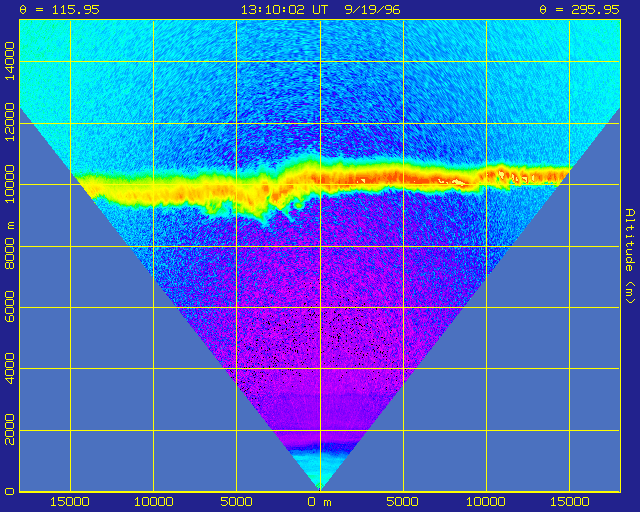Click the vertical Altitude (m) axis title
The height and width of the screenshot is (512, 640).
[x=631, y=256]
